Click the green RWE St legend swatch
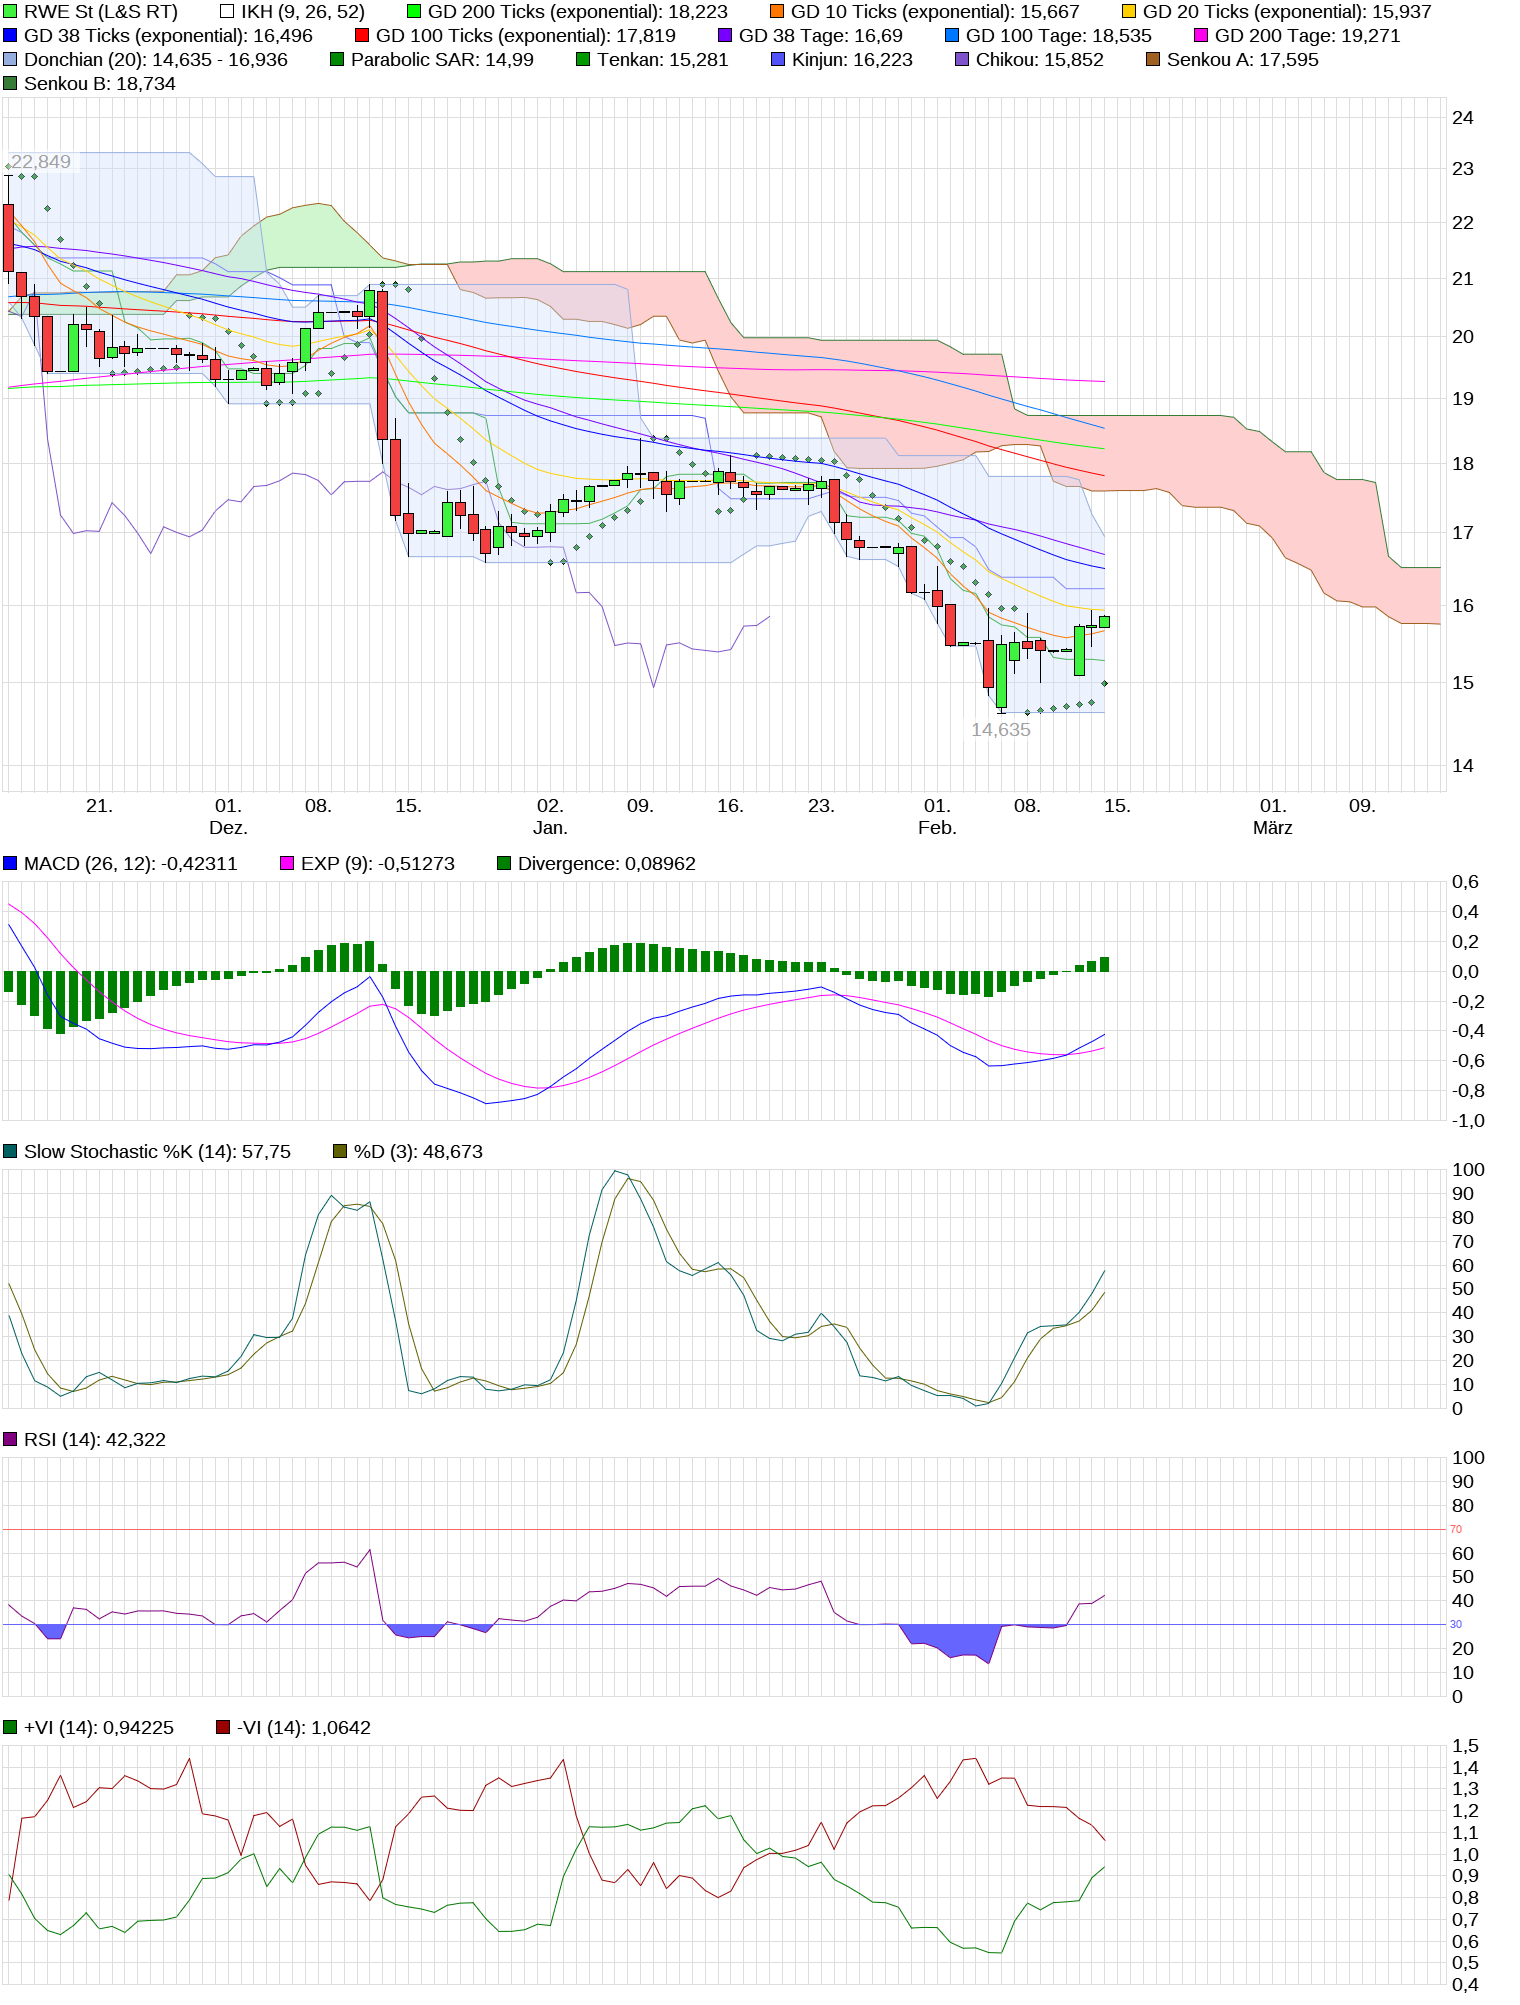 tap(10, 12)
